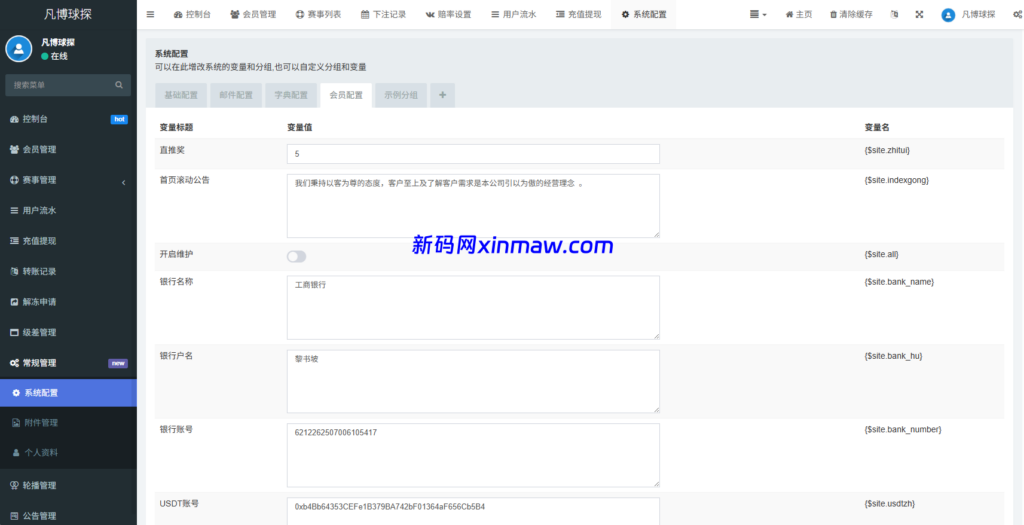Click the icon beside 转账记录 in sidebar
The width and height of the screenshot is (1024, 525).
pos(14,271)
